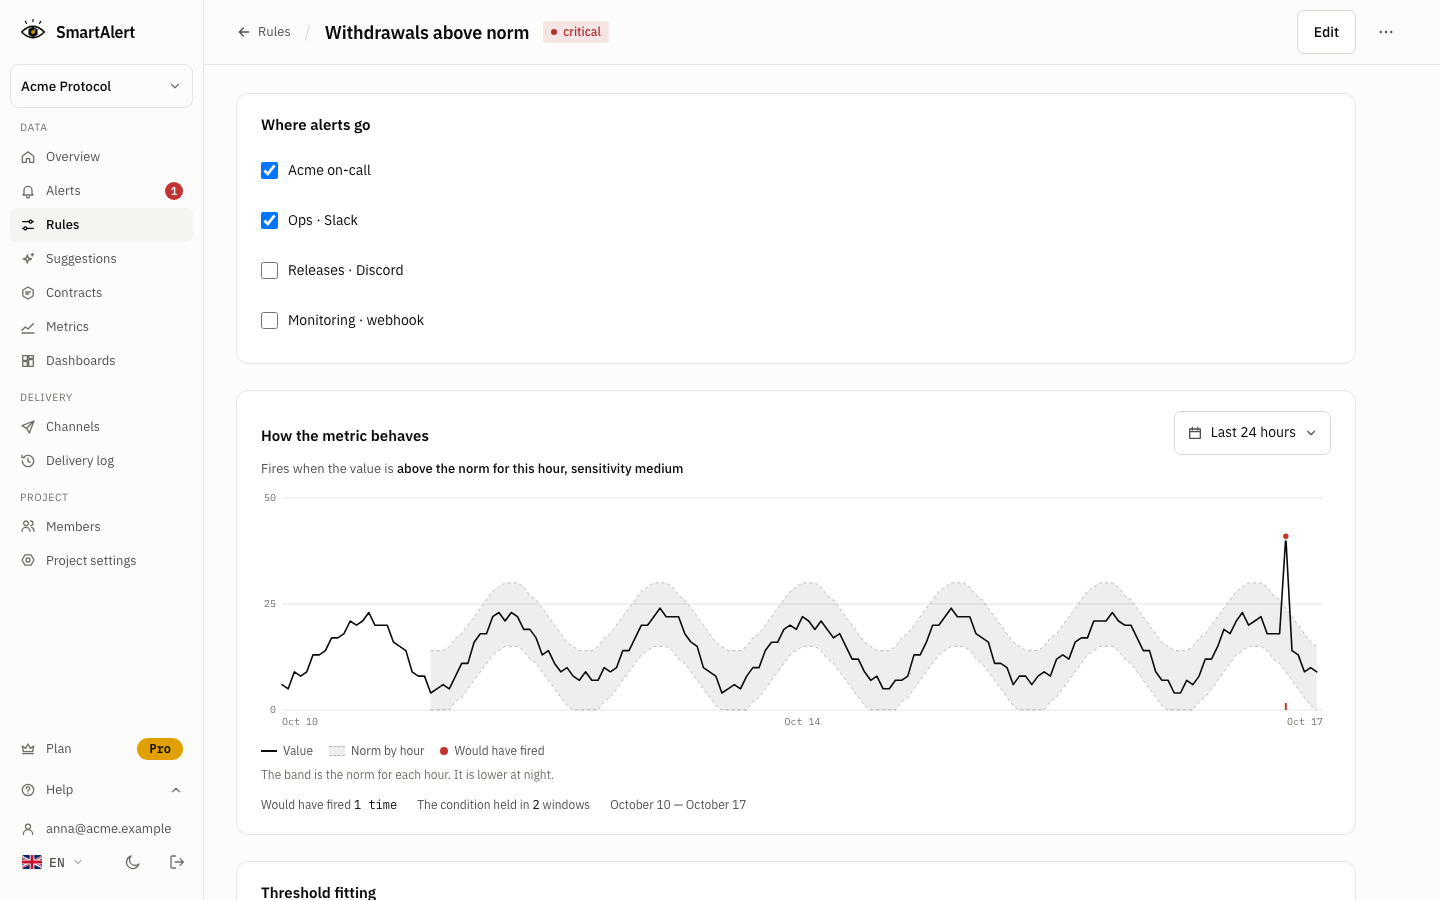Click the red alerts count badge

pos(174,191)
